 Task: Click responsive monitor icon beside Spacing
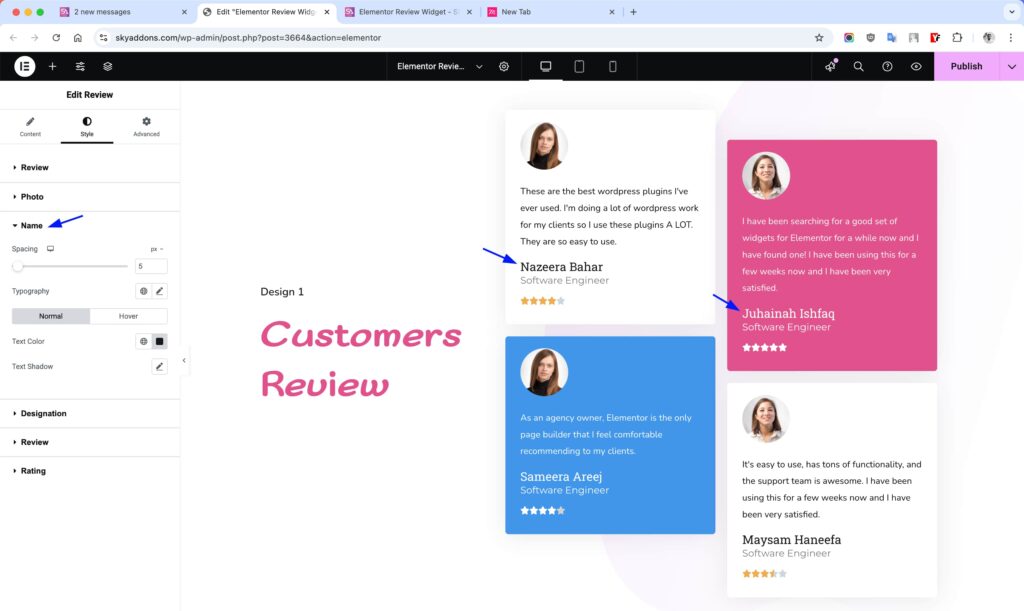(50, 249)
